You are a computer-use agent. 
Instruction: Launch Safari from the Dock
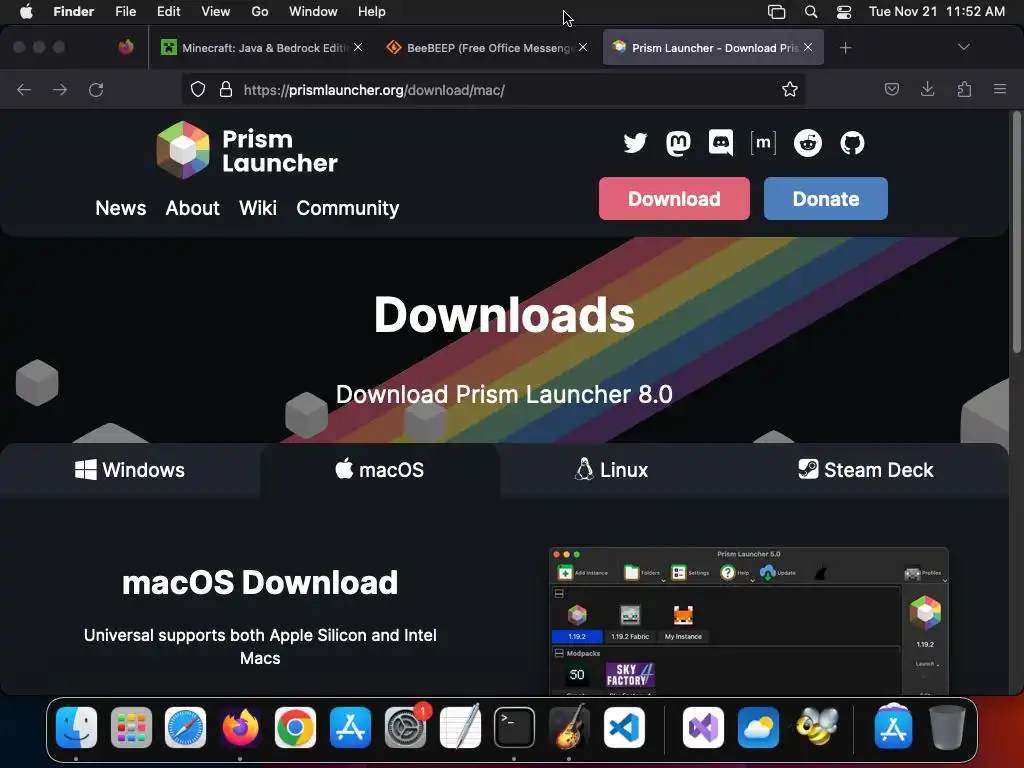pos(185,728)
